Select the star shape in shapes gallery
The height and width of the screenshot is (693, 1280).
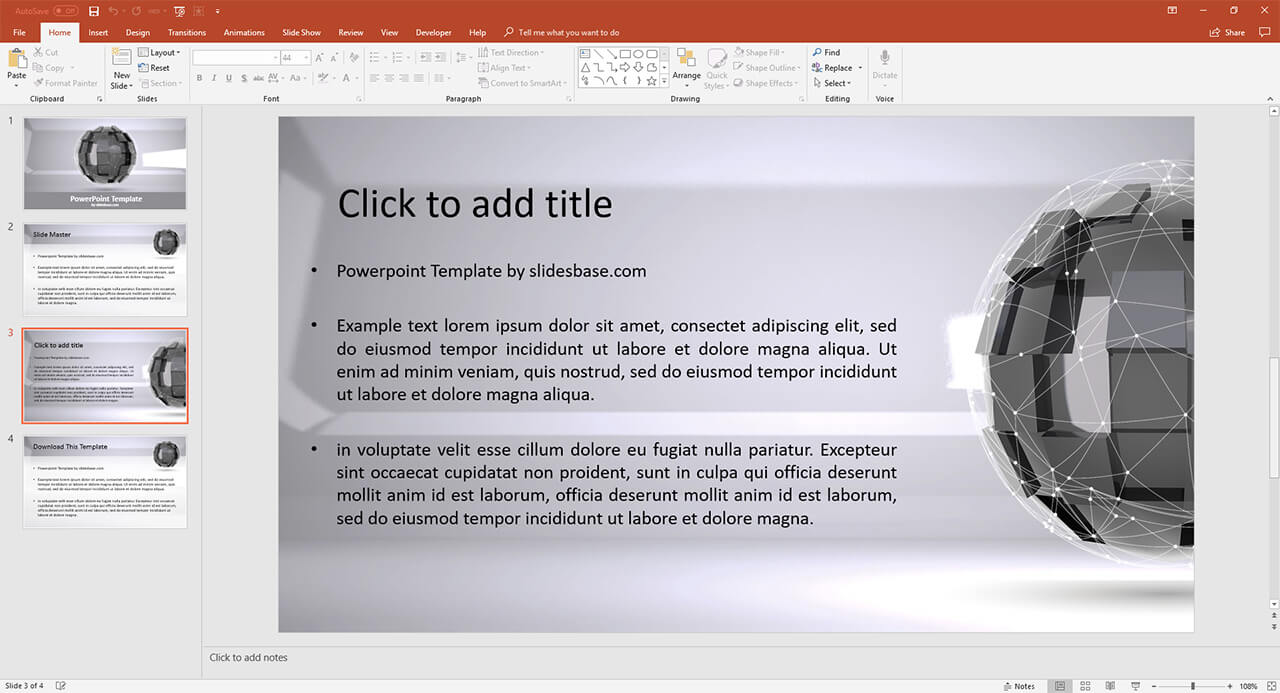651,81
